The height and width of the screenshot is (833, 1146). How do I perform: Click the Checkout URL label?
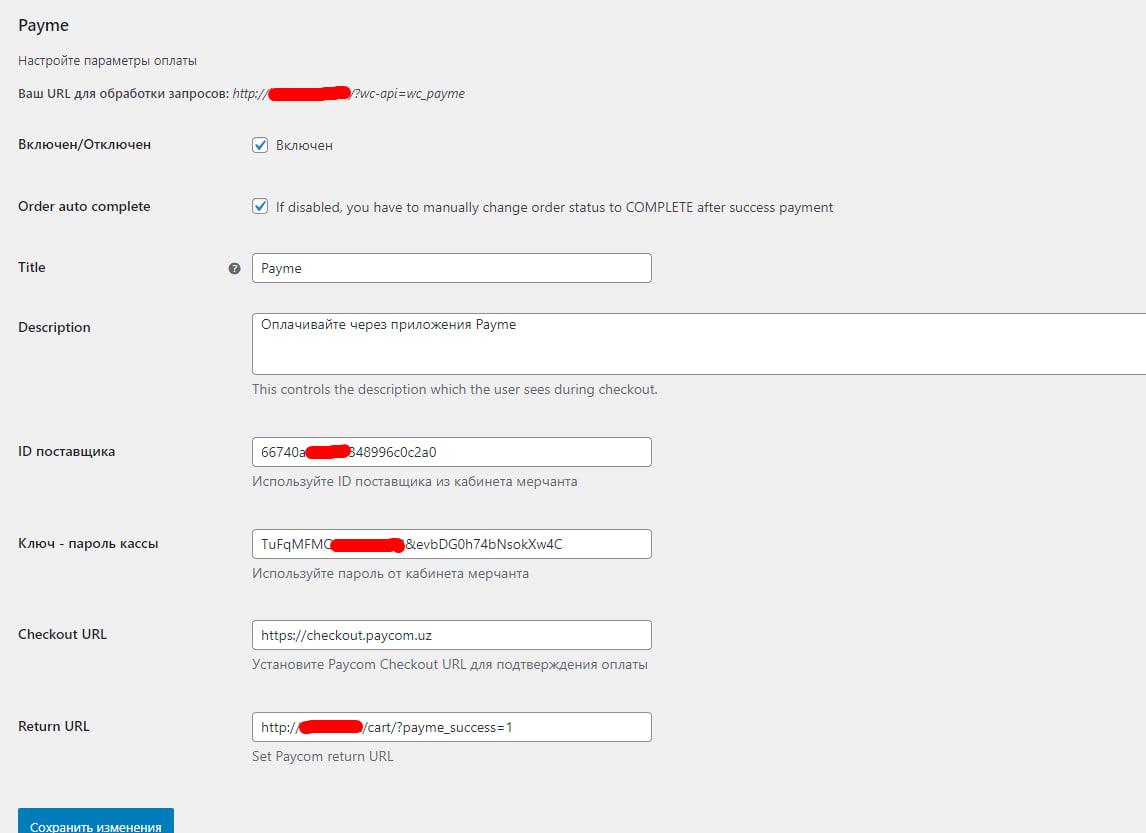pyautogui.click(x=62, y=634)
